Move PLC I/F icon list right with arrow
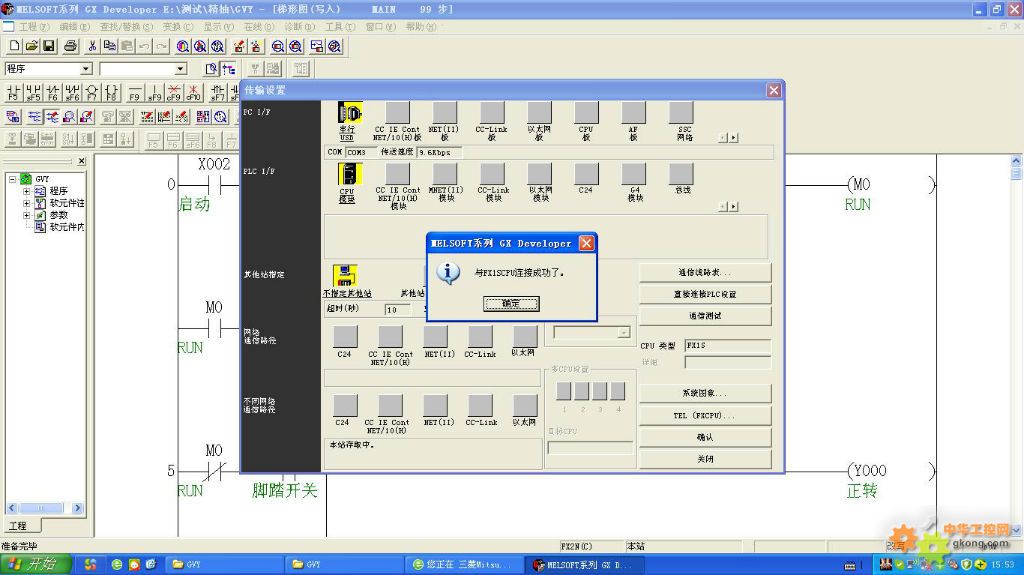The width and height of the screenshot is (1024, 575). [x=734, y=206]
